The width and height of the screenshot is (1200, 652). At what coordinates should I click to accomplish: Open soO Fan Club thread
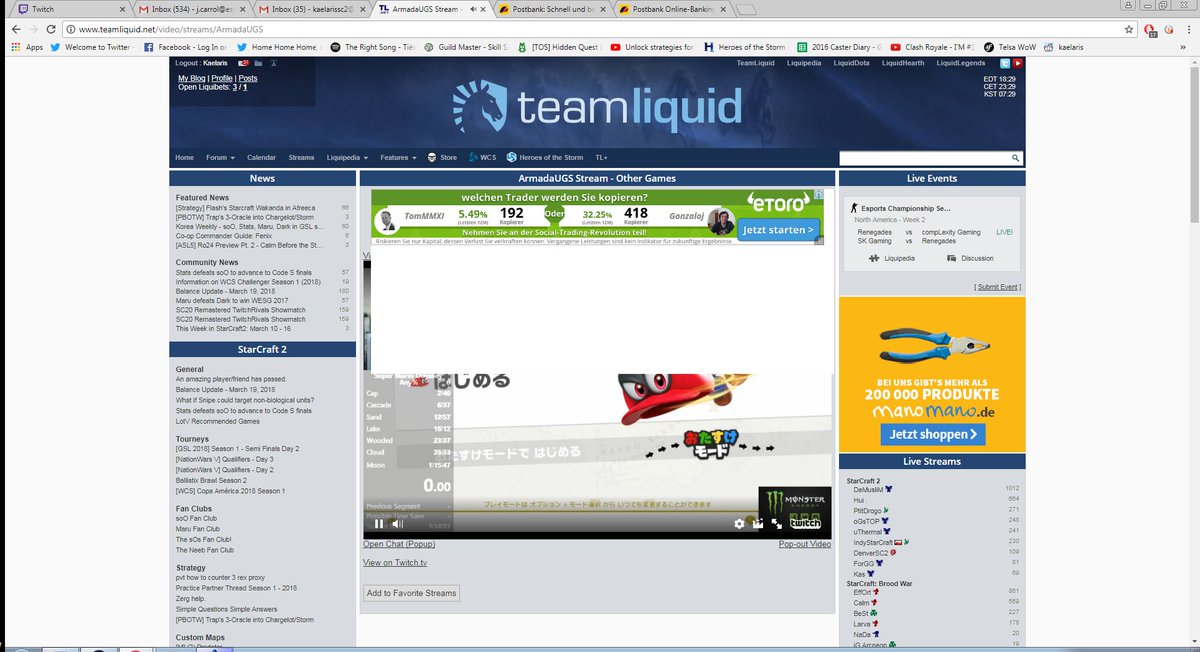coord(198,519)
